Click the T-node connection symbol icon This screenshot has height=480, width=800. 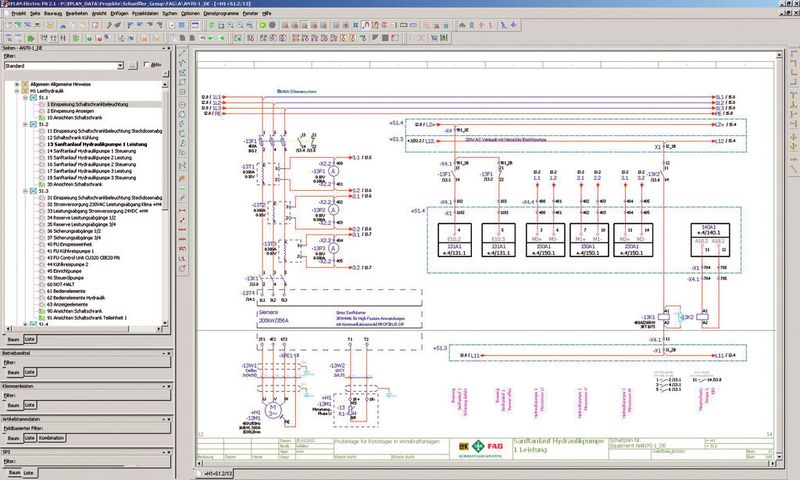793,95
